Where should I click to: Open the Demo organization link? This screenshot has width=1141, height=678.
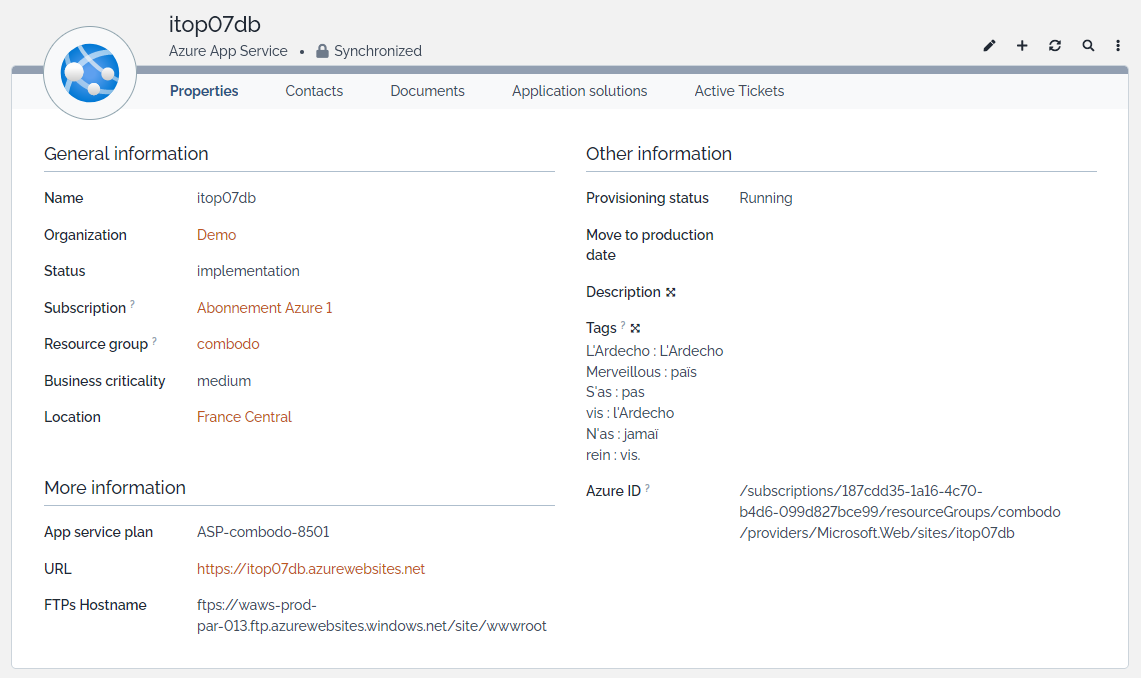[x=216, y=235]
